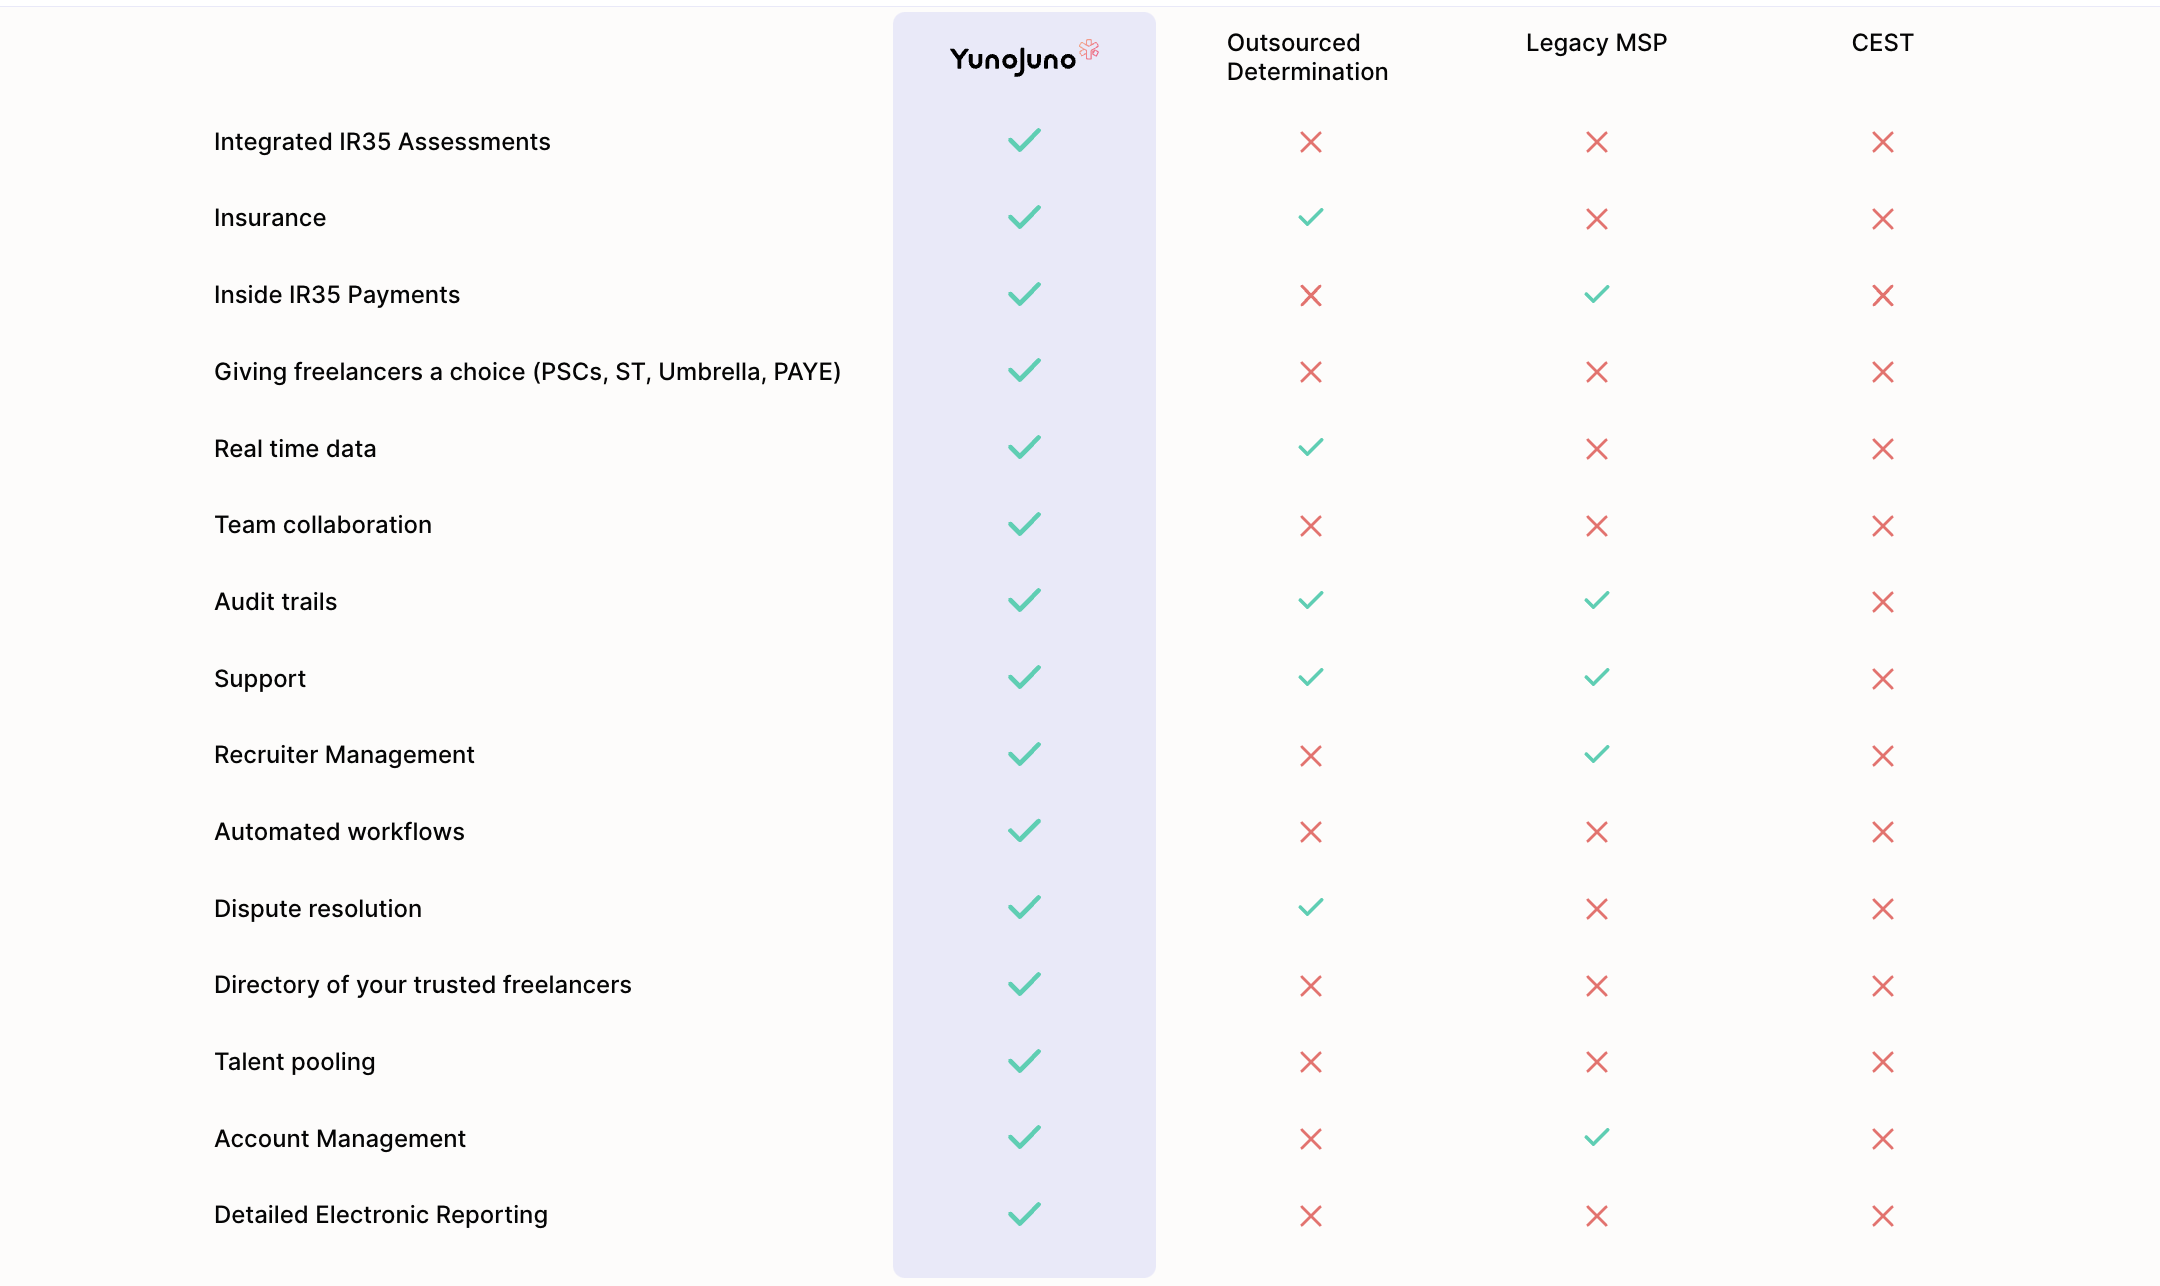Image resolution: width=2160 pixels, height=1286 pixels.
Task: Click Legacy MSP checkmark for Recruiter Management
Action: [x=1596, y=754]
